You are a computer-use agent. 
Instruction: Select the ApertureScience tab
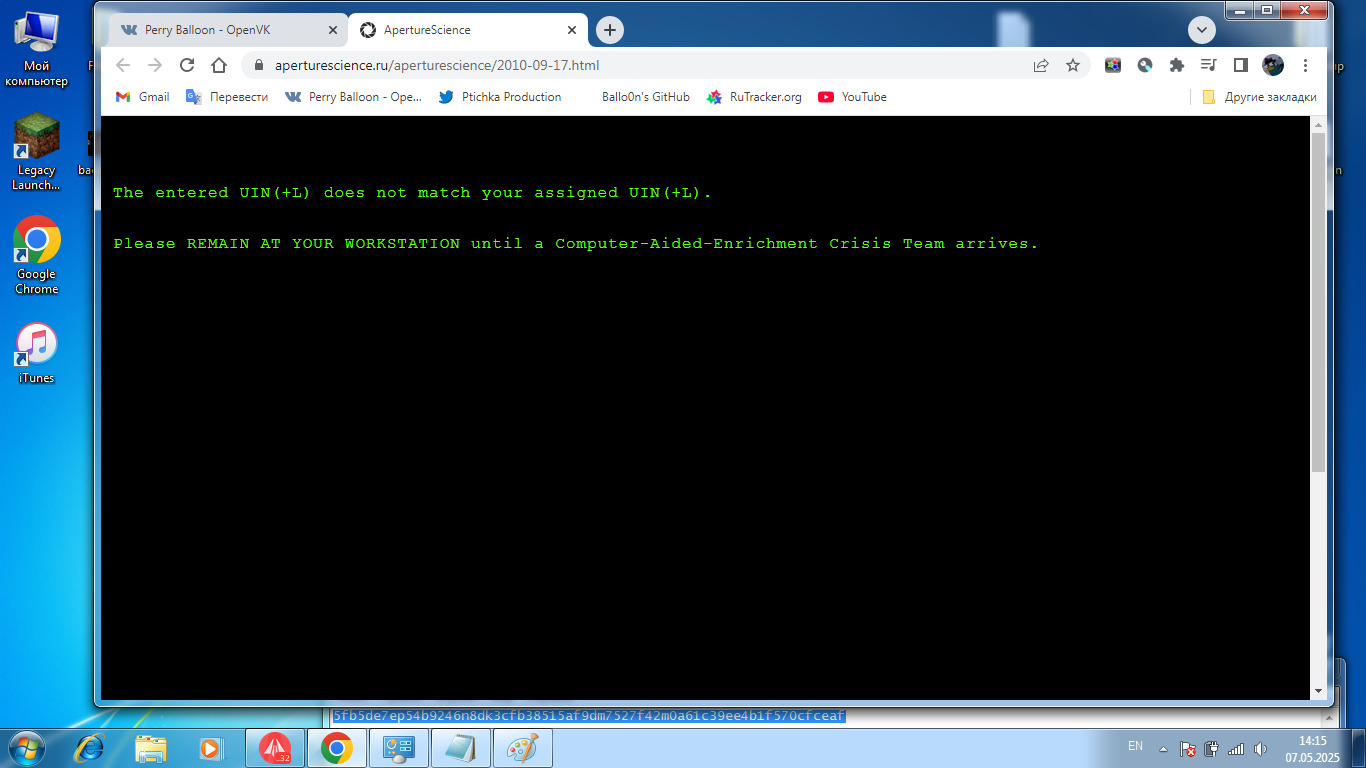(468, 30)
